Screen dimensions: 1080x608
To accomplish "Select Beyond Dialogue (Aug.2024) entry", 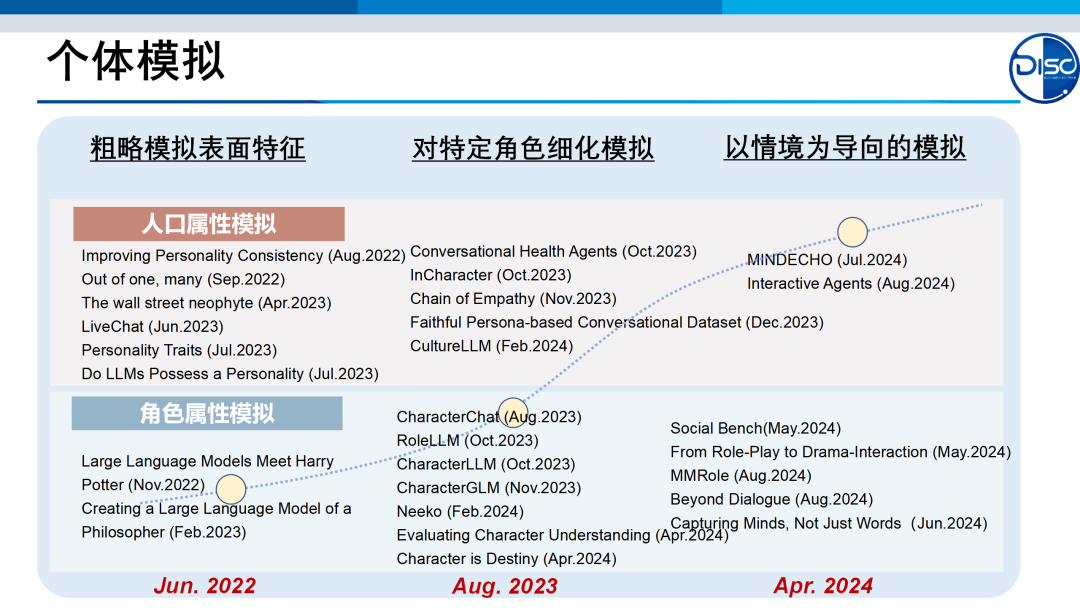I will coord(771,499).
